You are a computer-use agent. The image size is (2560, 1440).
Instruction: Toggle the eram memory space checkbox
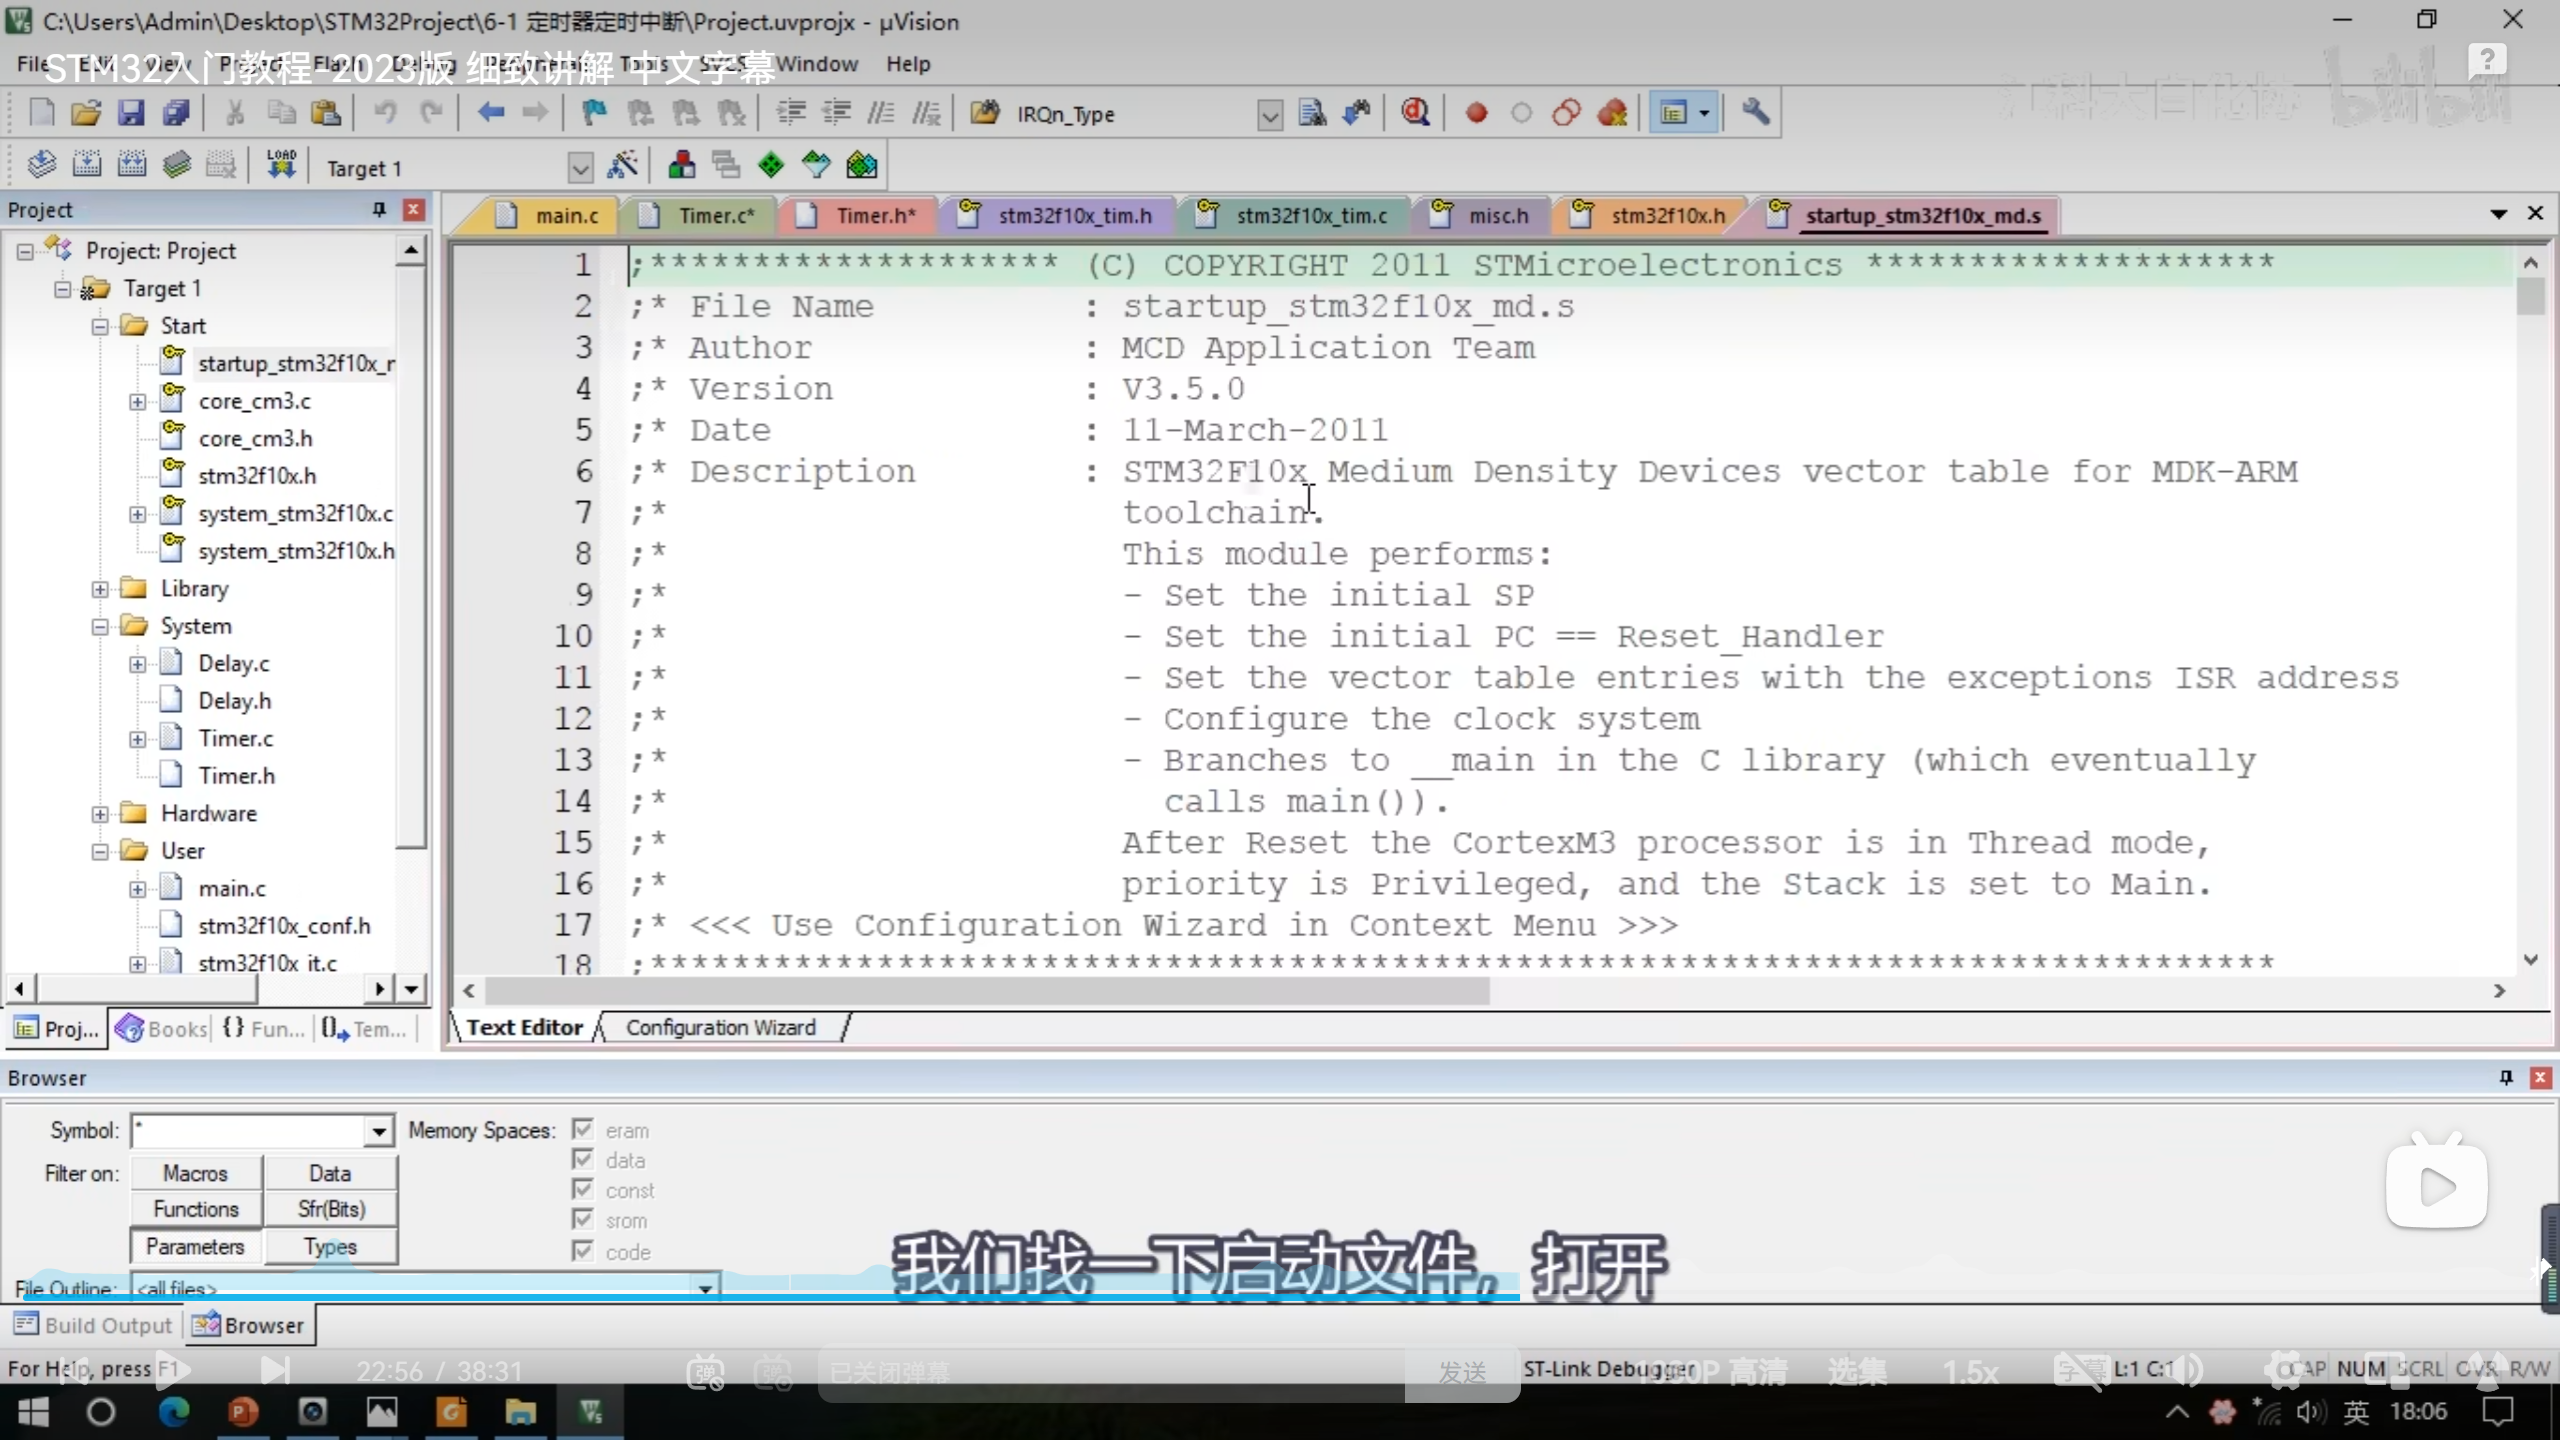point(583,1130)
